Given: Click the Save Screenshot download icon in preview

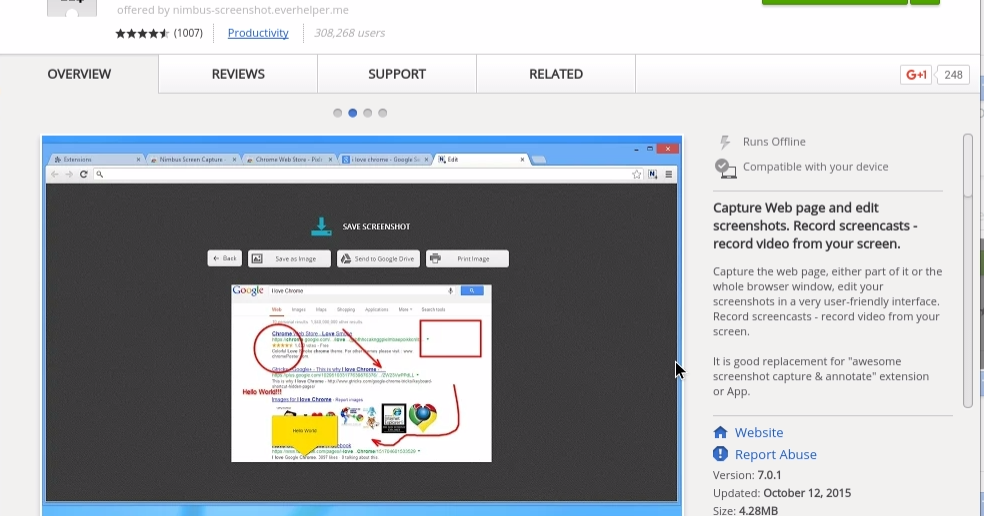Looking at the screenshot, I should tap(321, 227).
